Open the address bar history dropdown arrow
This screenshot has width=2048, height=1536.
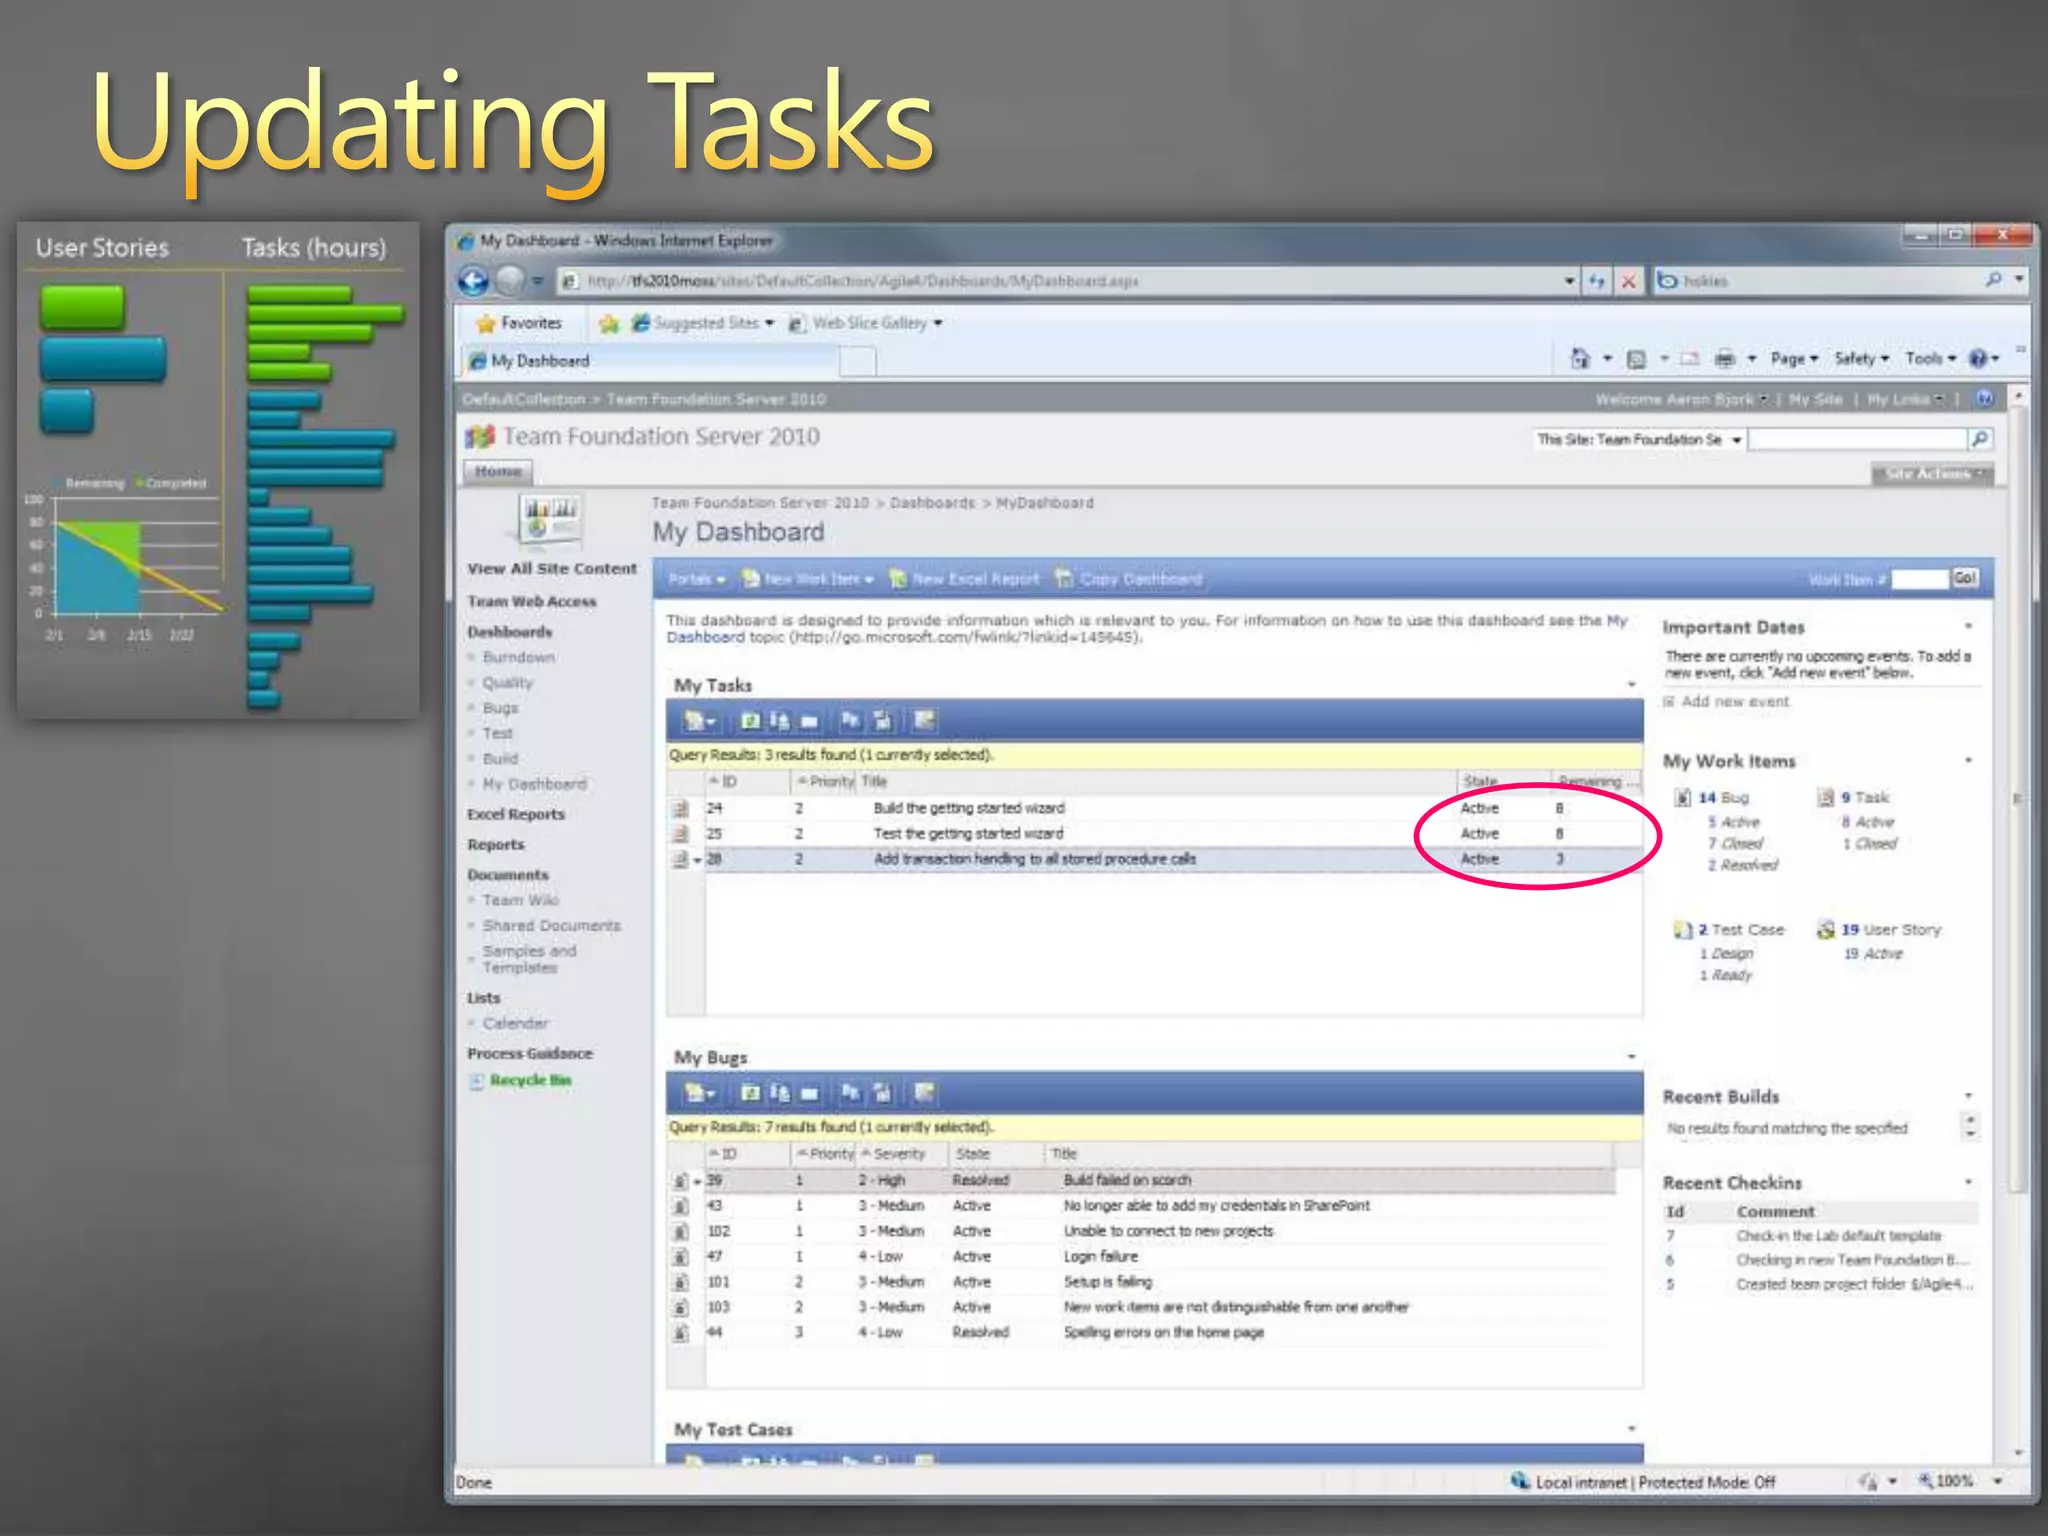click(x=1569, y=281)
